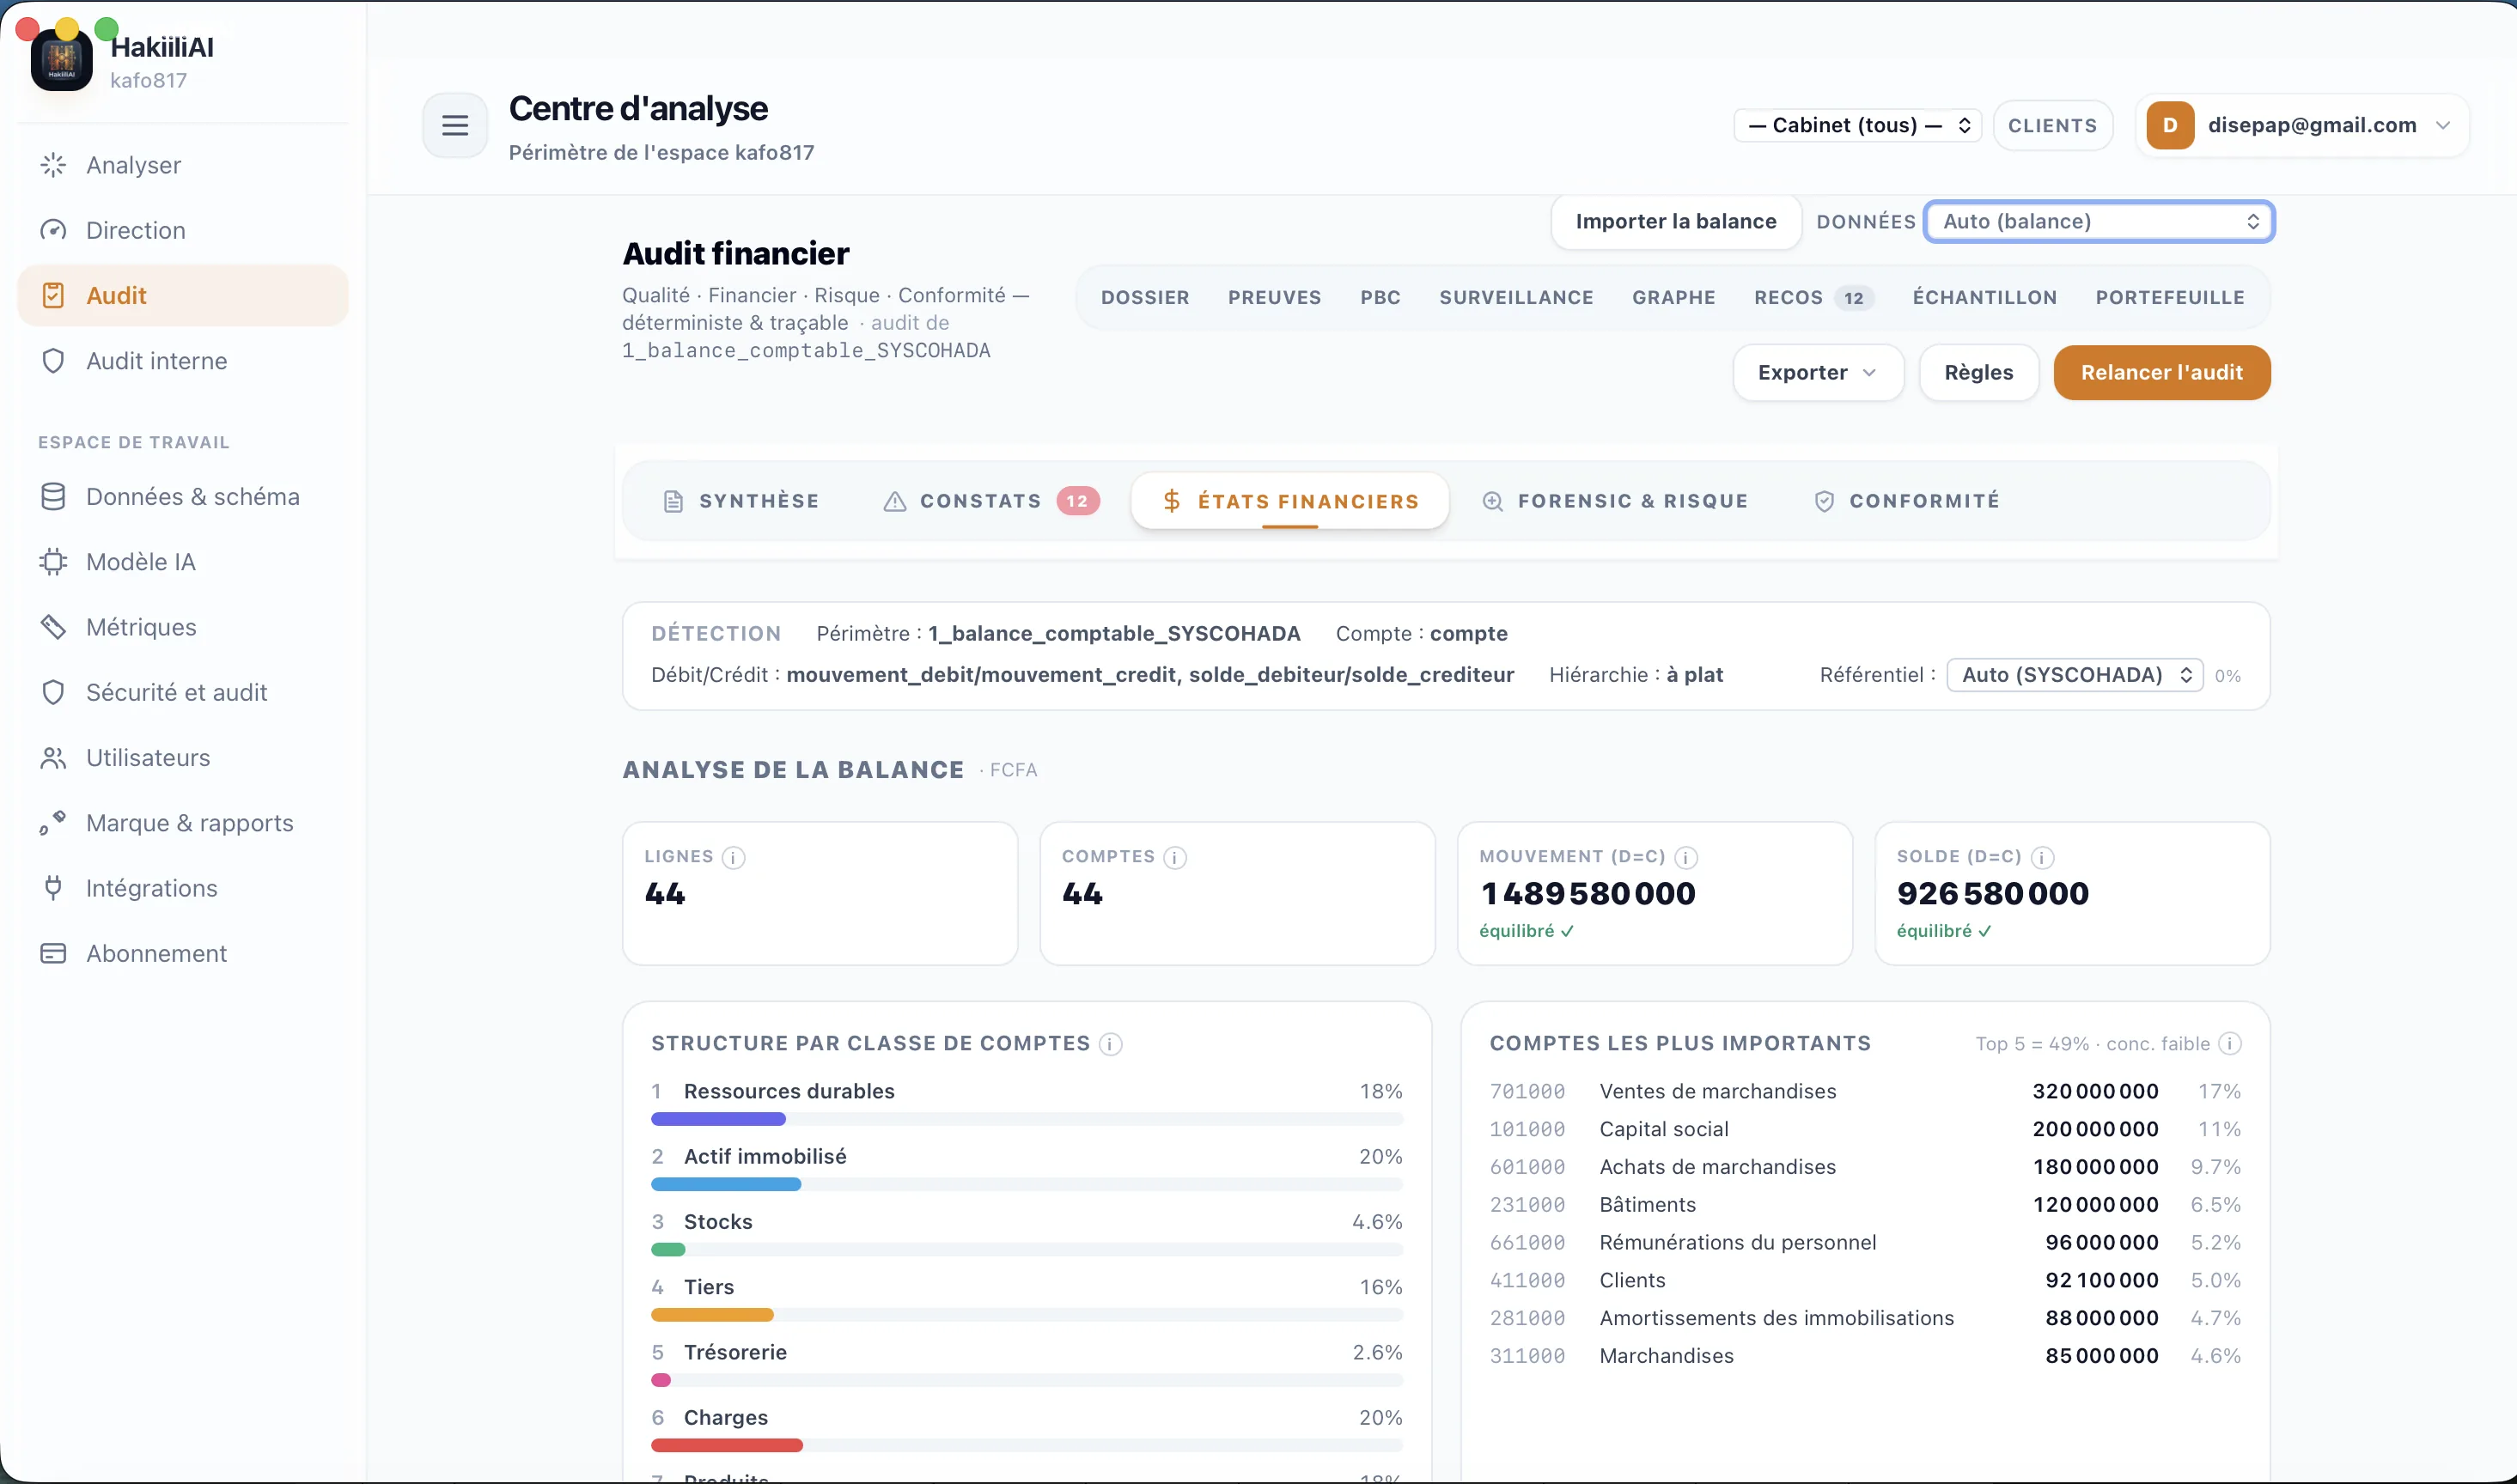Screen dimensions: 2517x1484
Task: Click the Analyser sparkle icon in sidebar
Action: pos(53,165)
